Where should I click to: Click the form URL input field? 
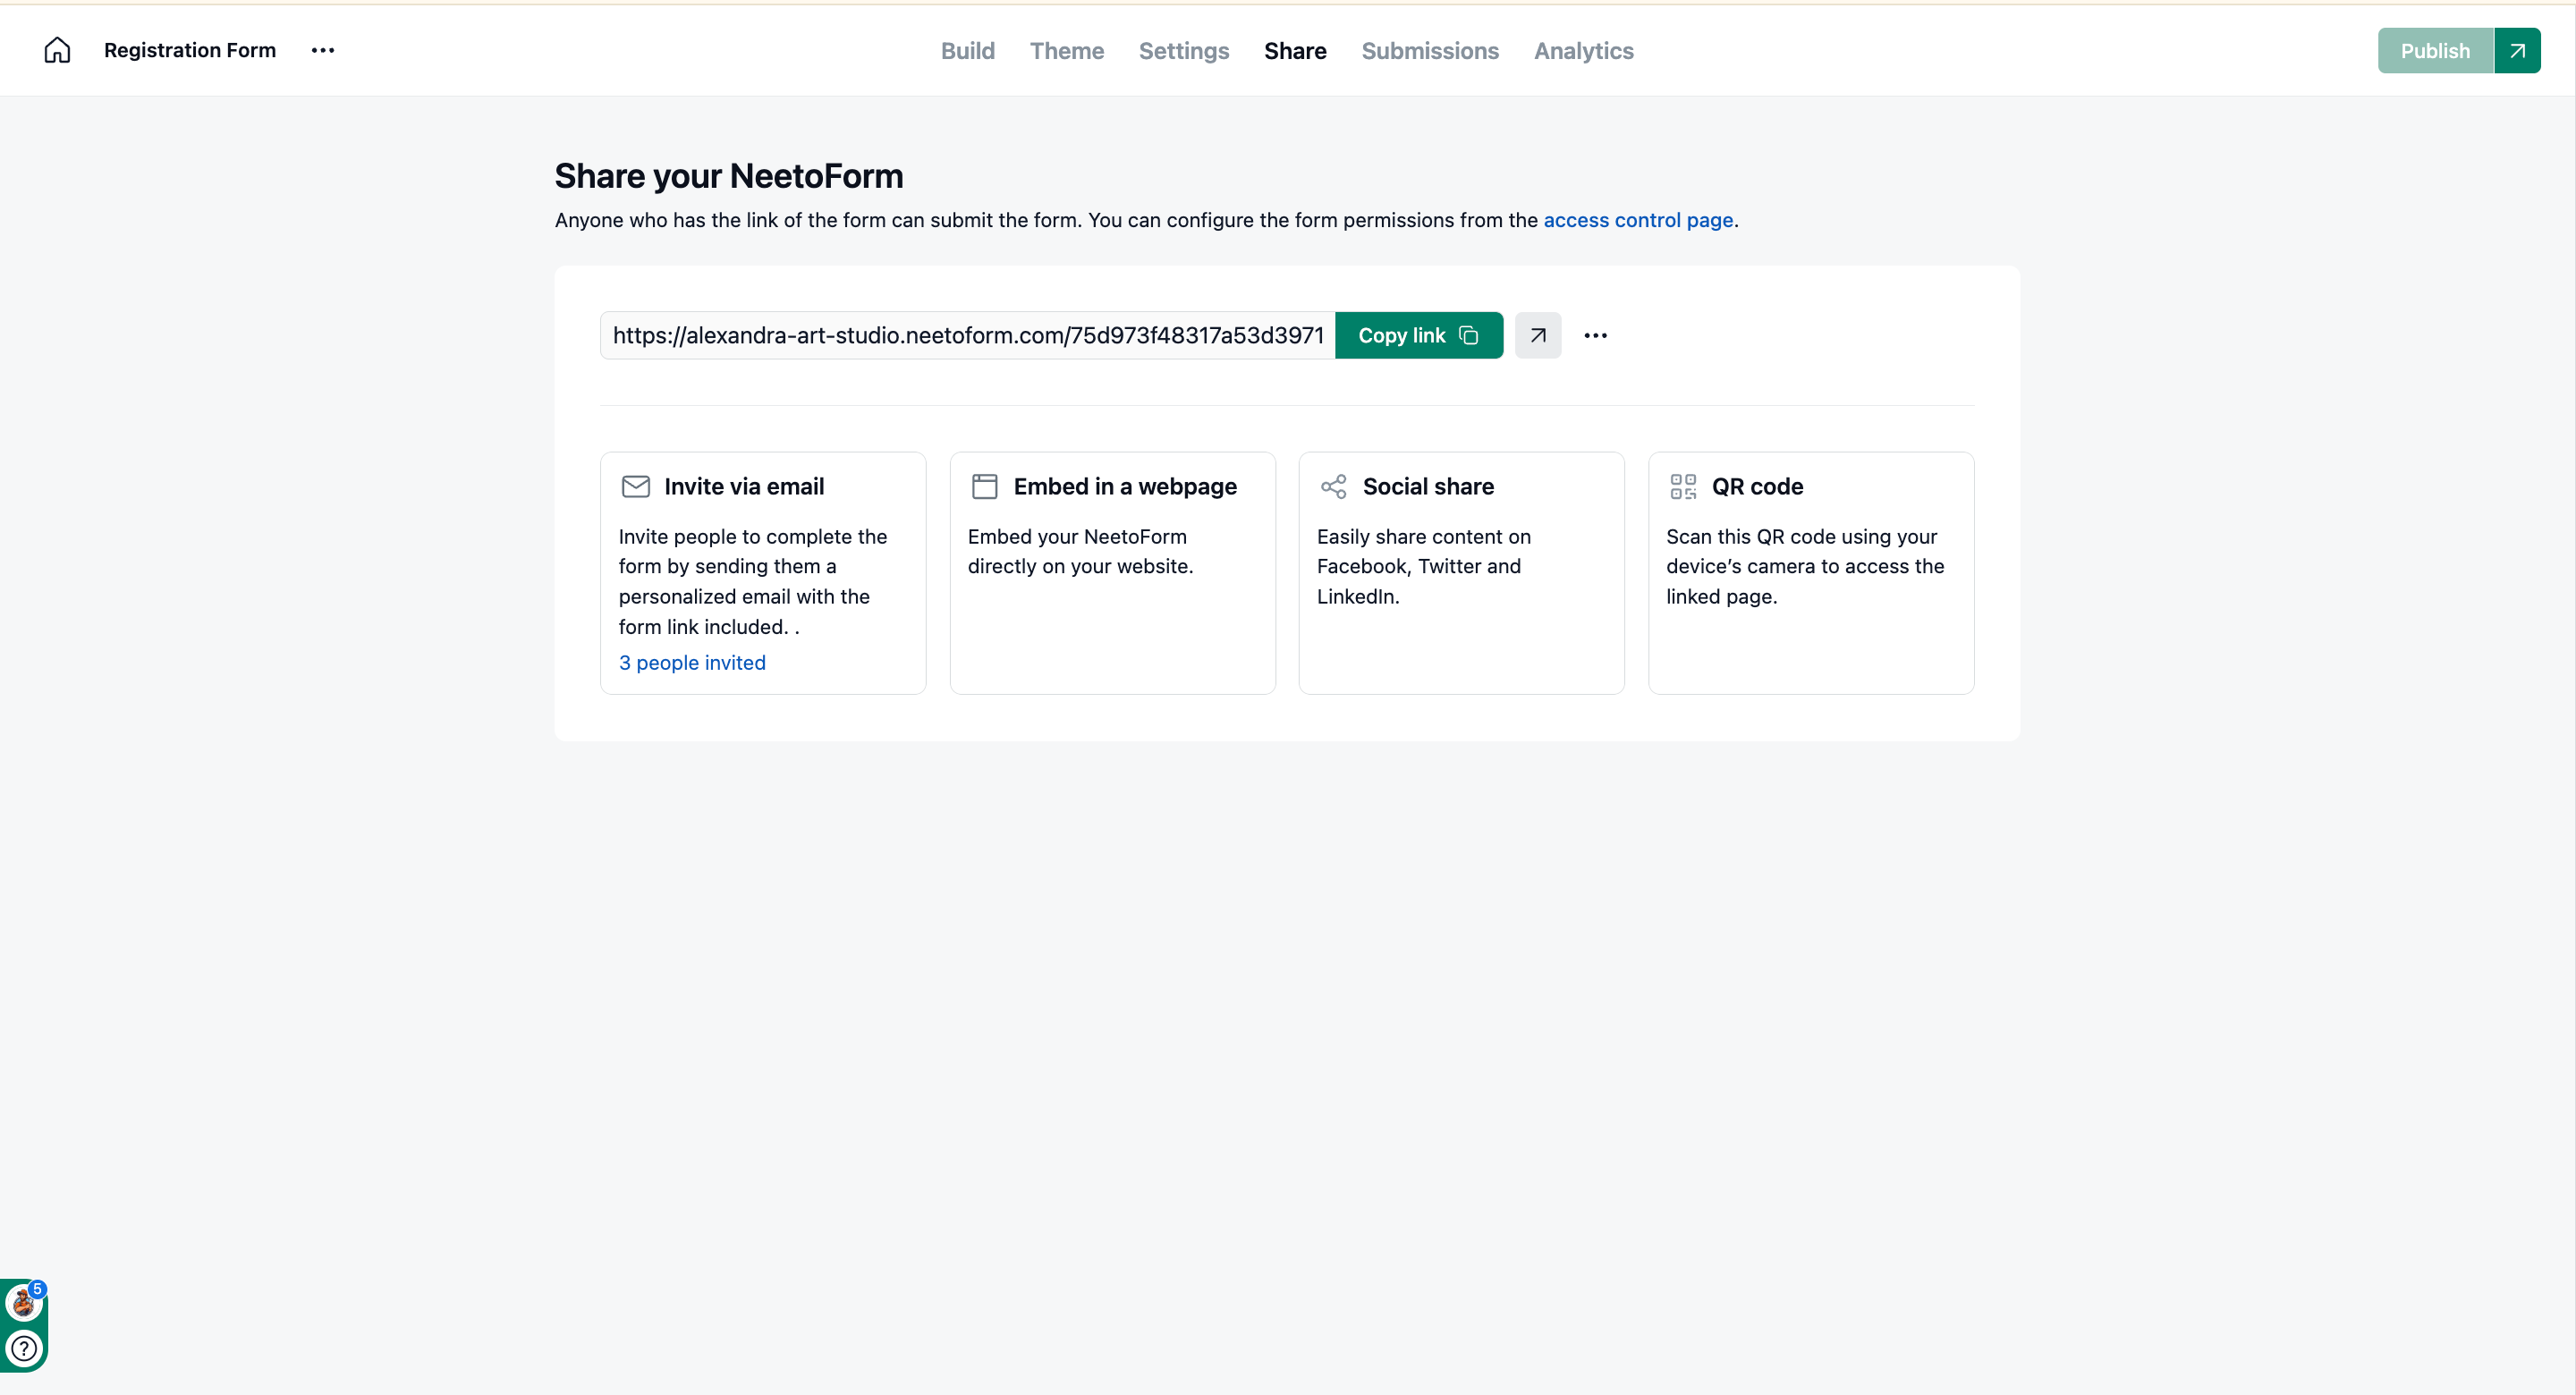click(x=967, y=335)
